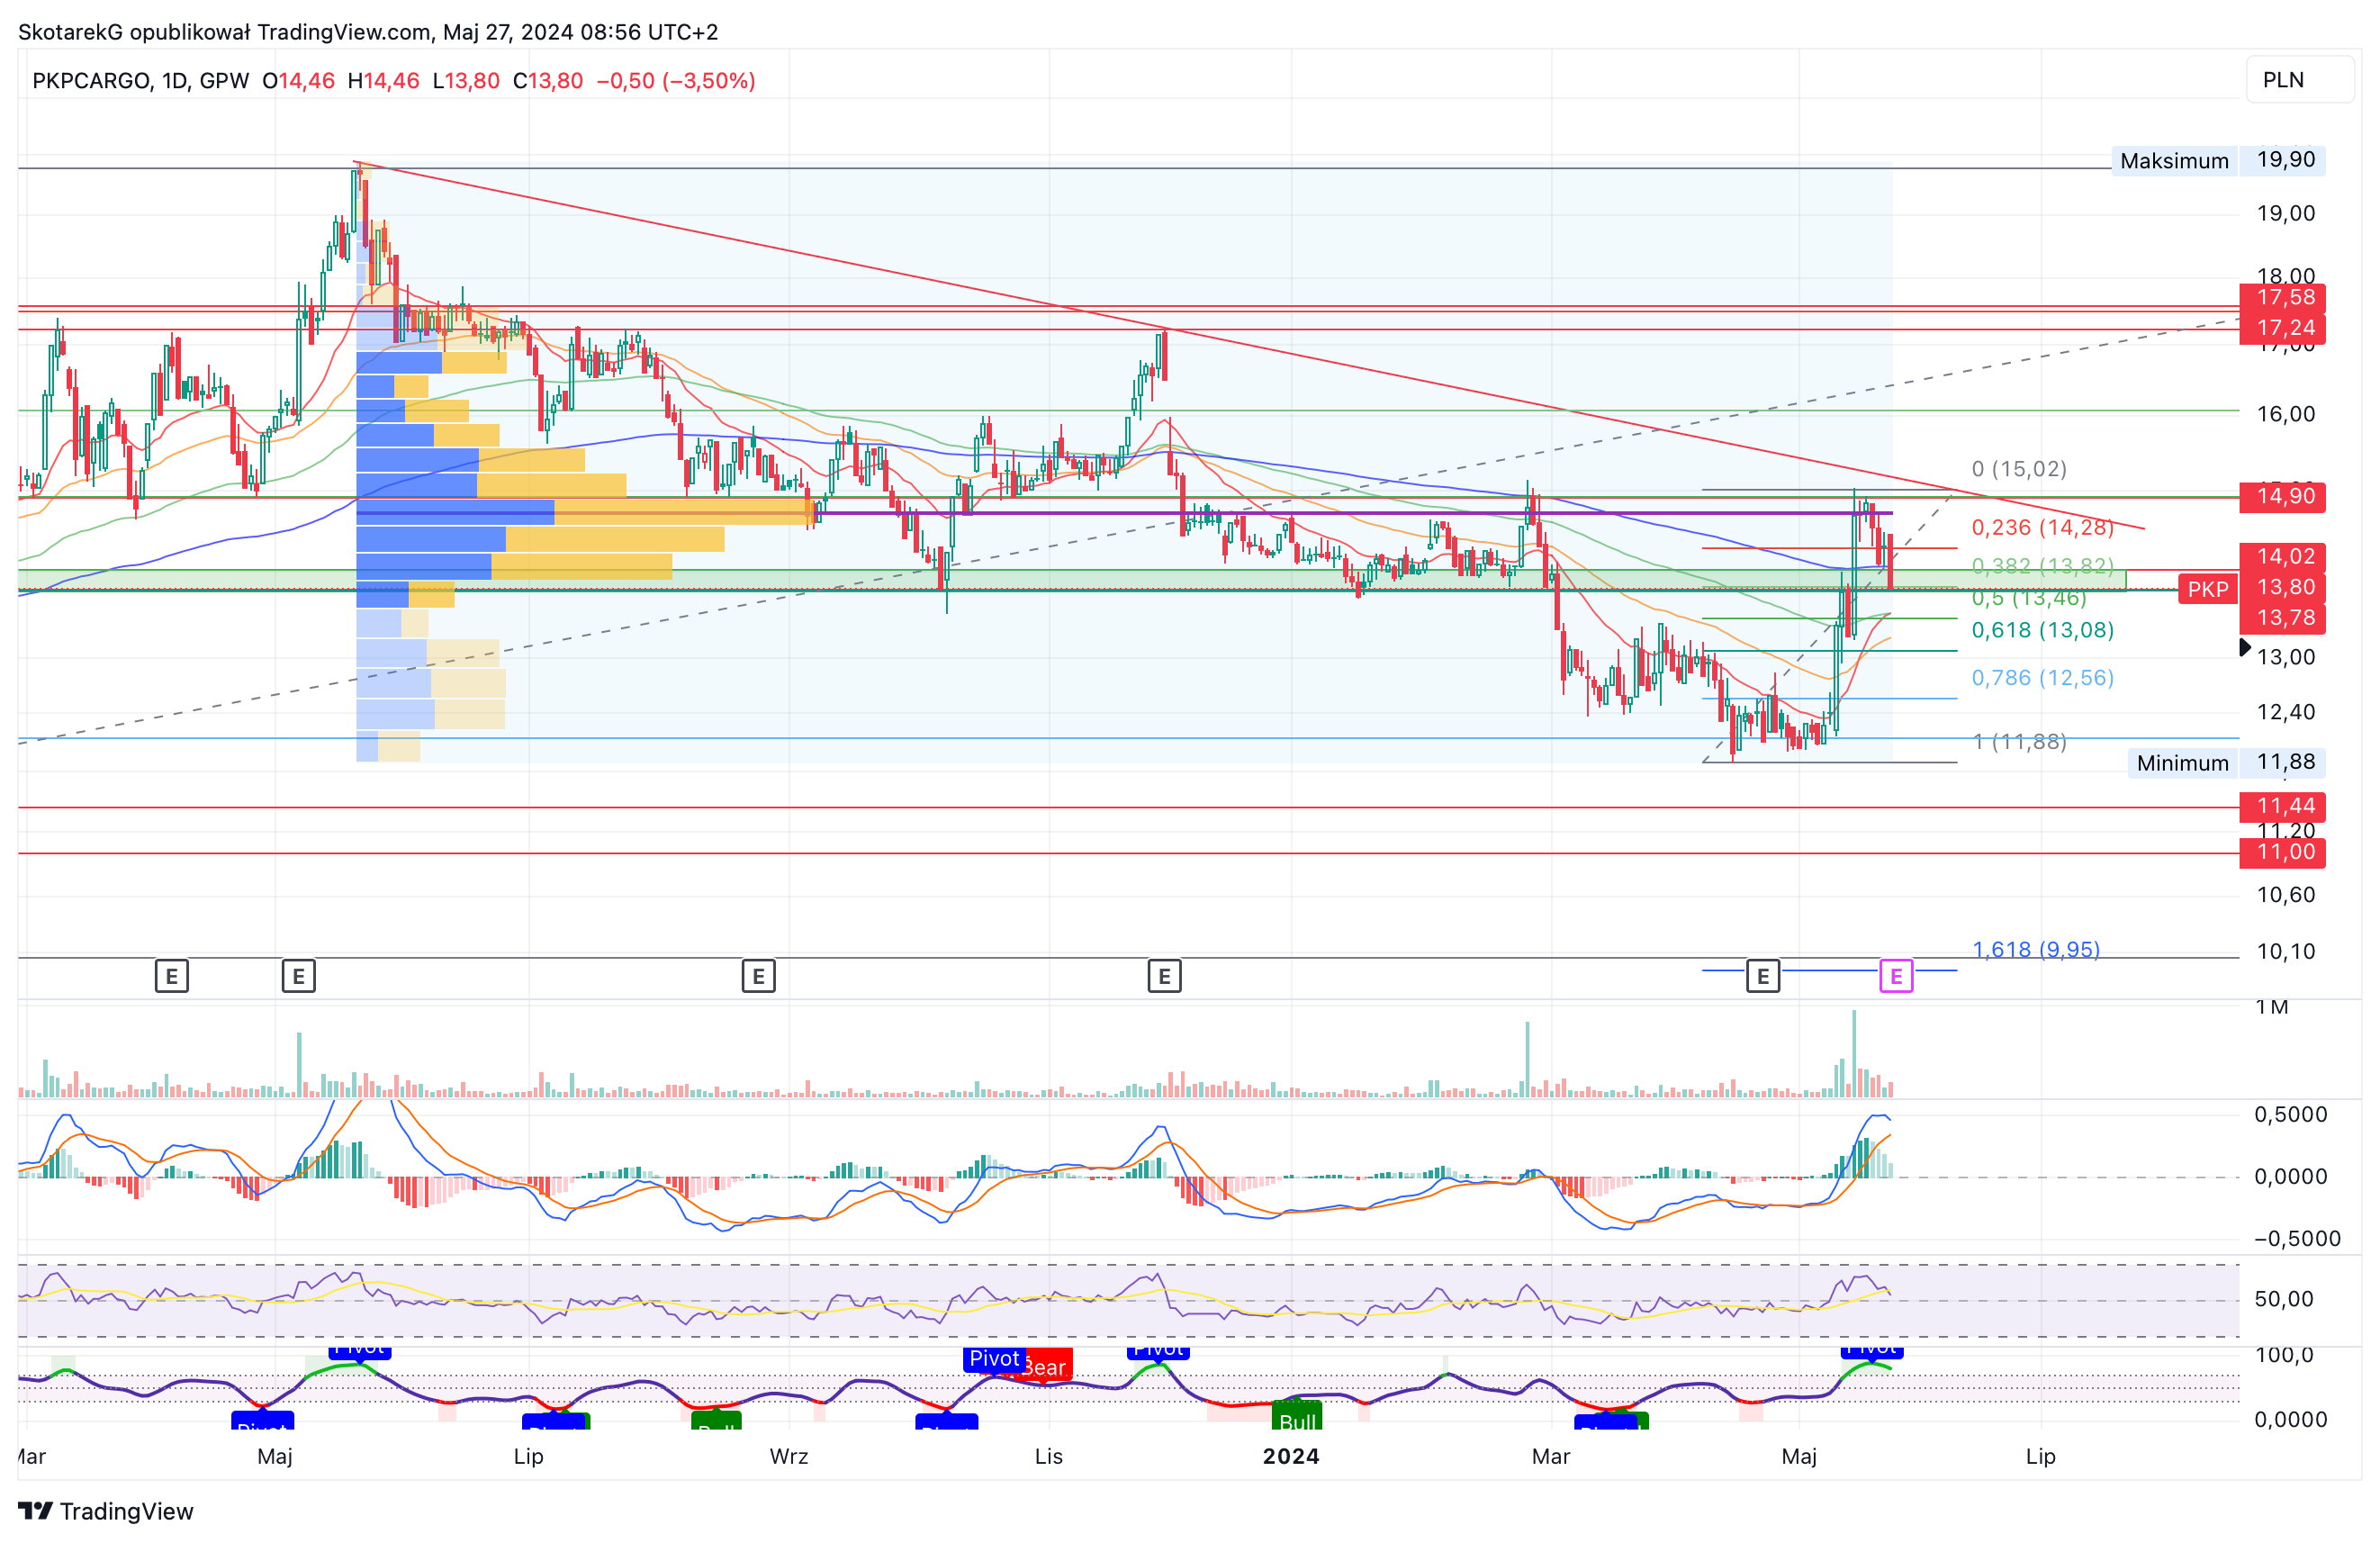This screenshot has width=2380, height=1543.
Task: Open the PLN currency selector
Action: [x=2300, y=80]
